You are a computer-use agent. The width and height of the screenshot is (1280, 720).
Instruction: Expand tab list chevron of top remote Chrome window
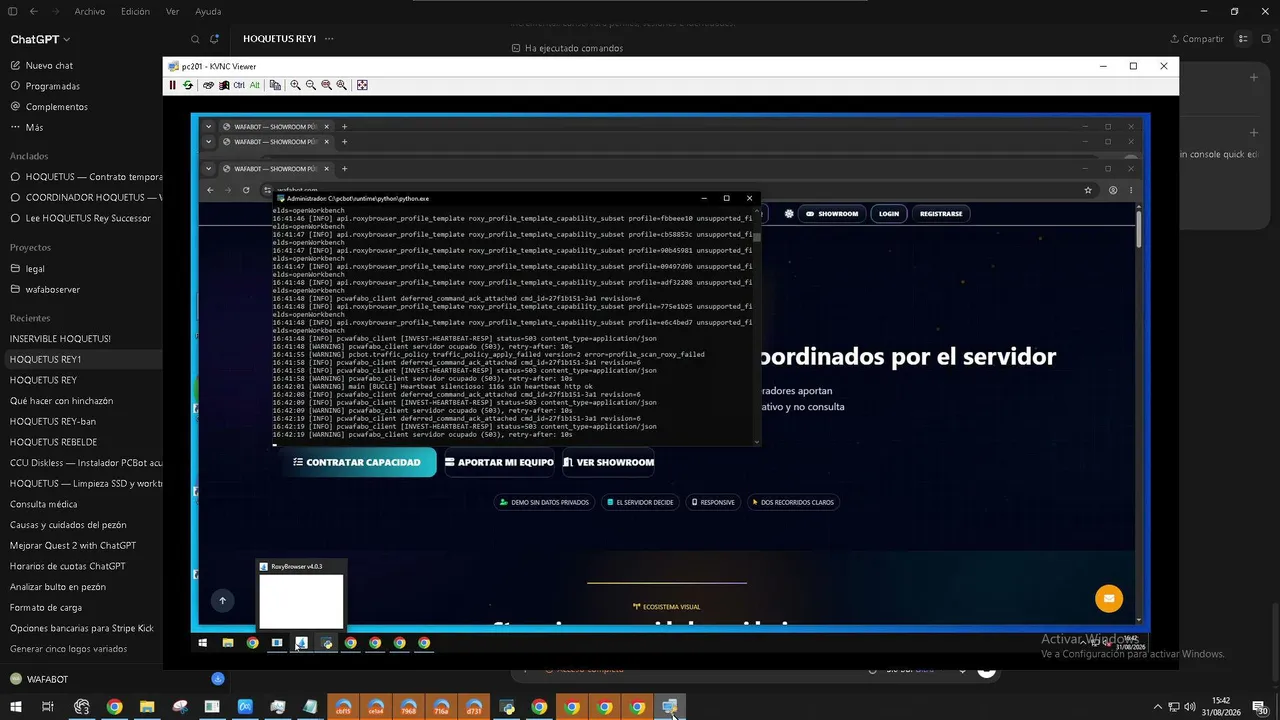point(208,127)
